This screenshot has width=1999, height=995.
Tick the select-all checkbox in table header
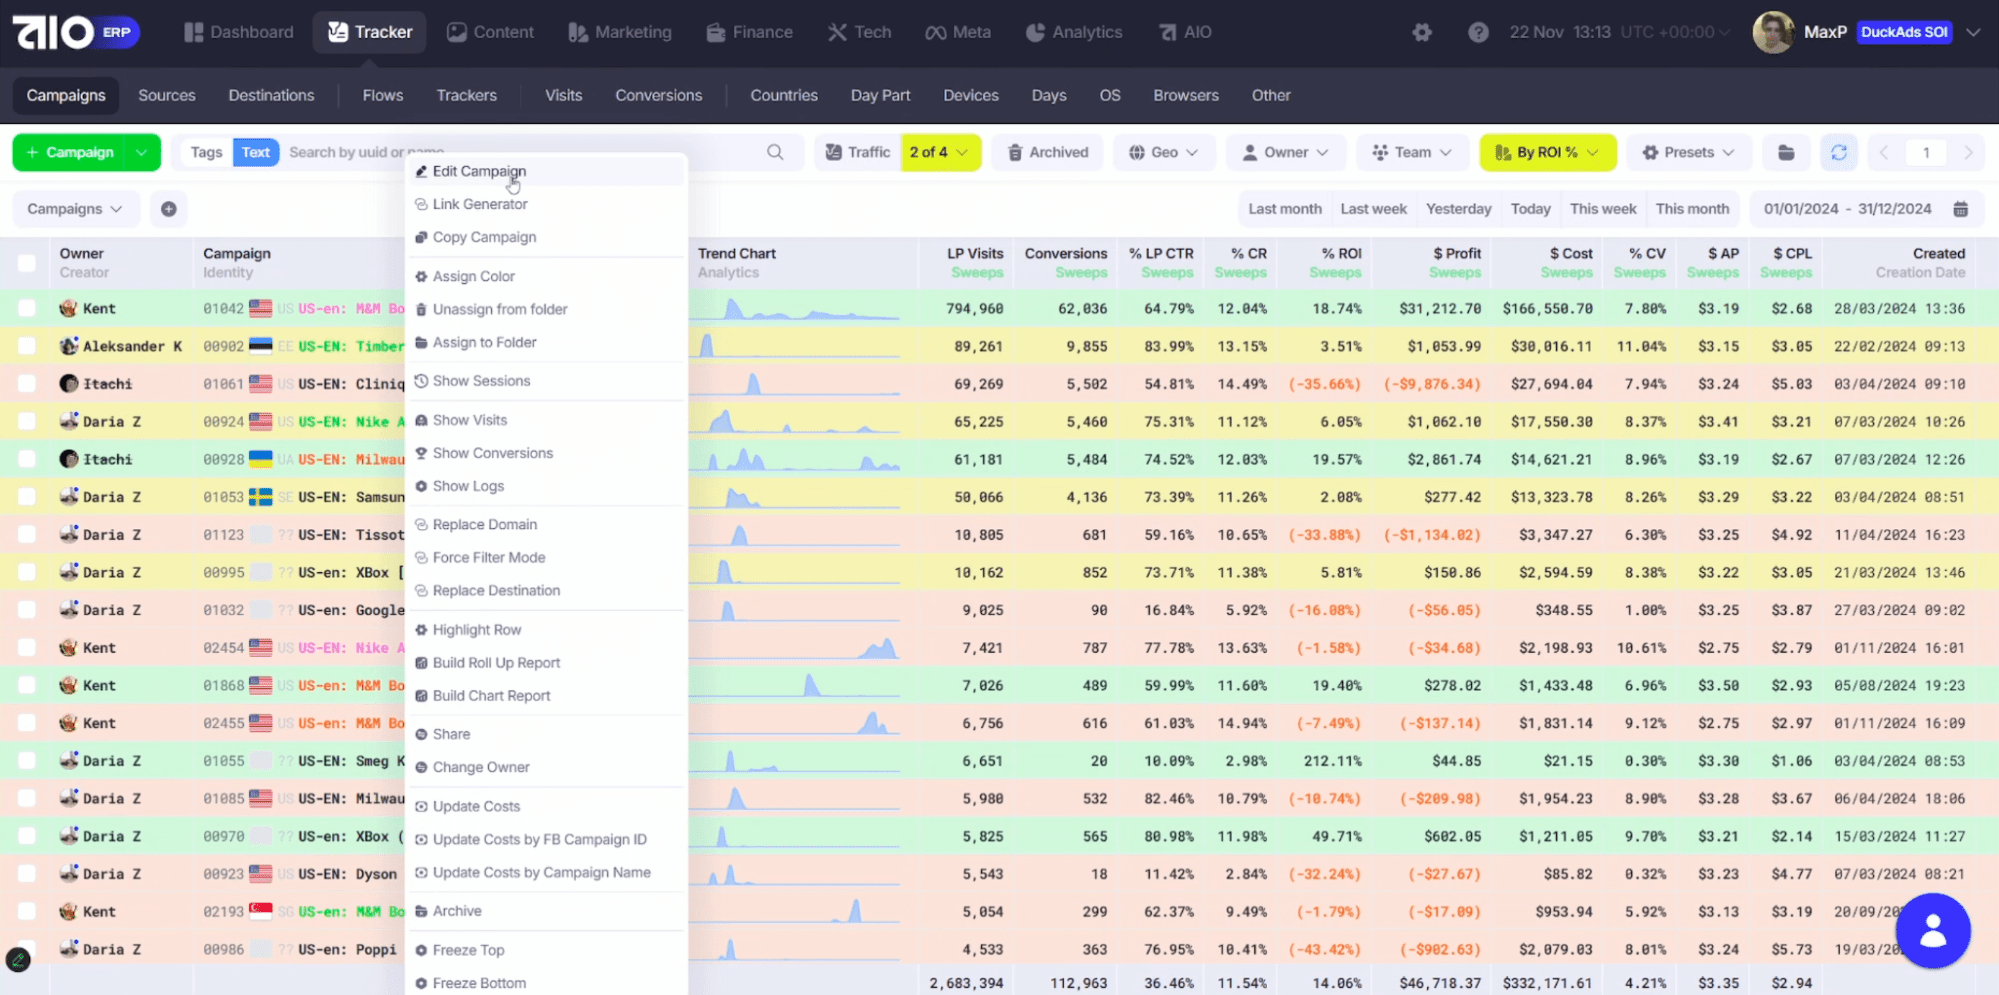coord(27,263)
